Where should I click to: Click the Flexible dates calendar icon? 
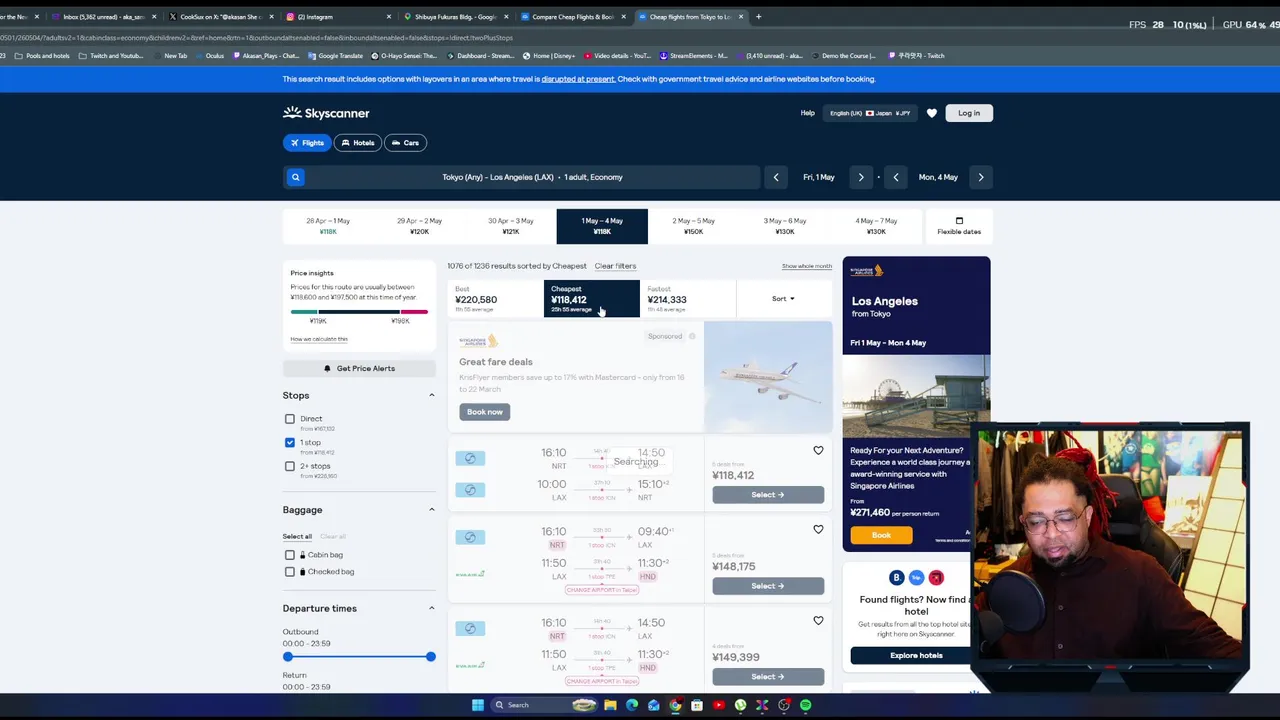(959, 221)
